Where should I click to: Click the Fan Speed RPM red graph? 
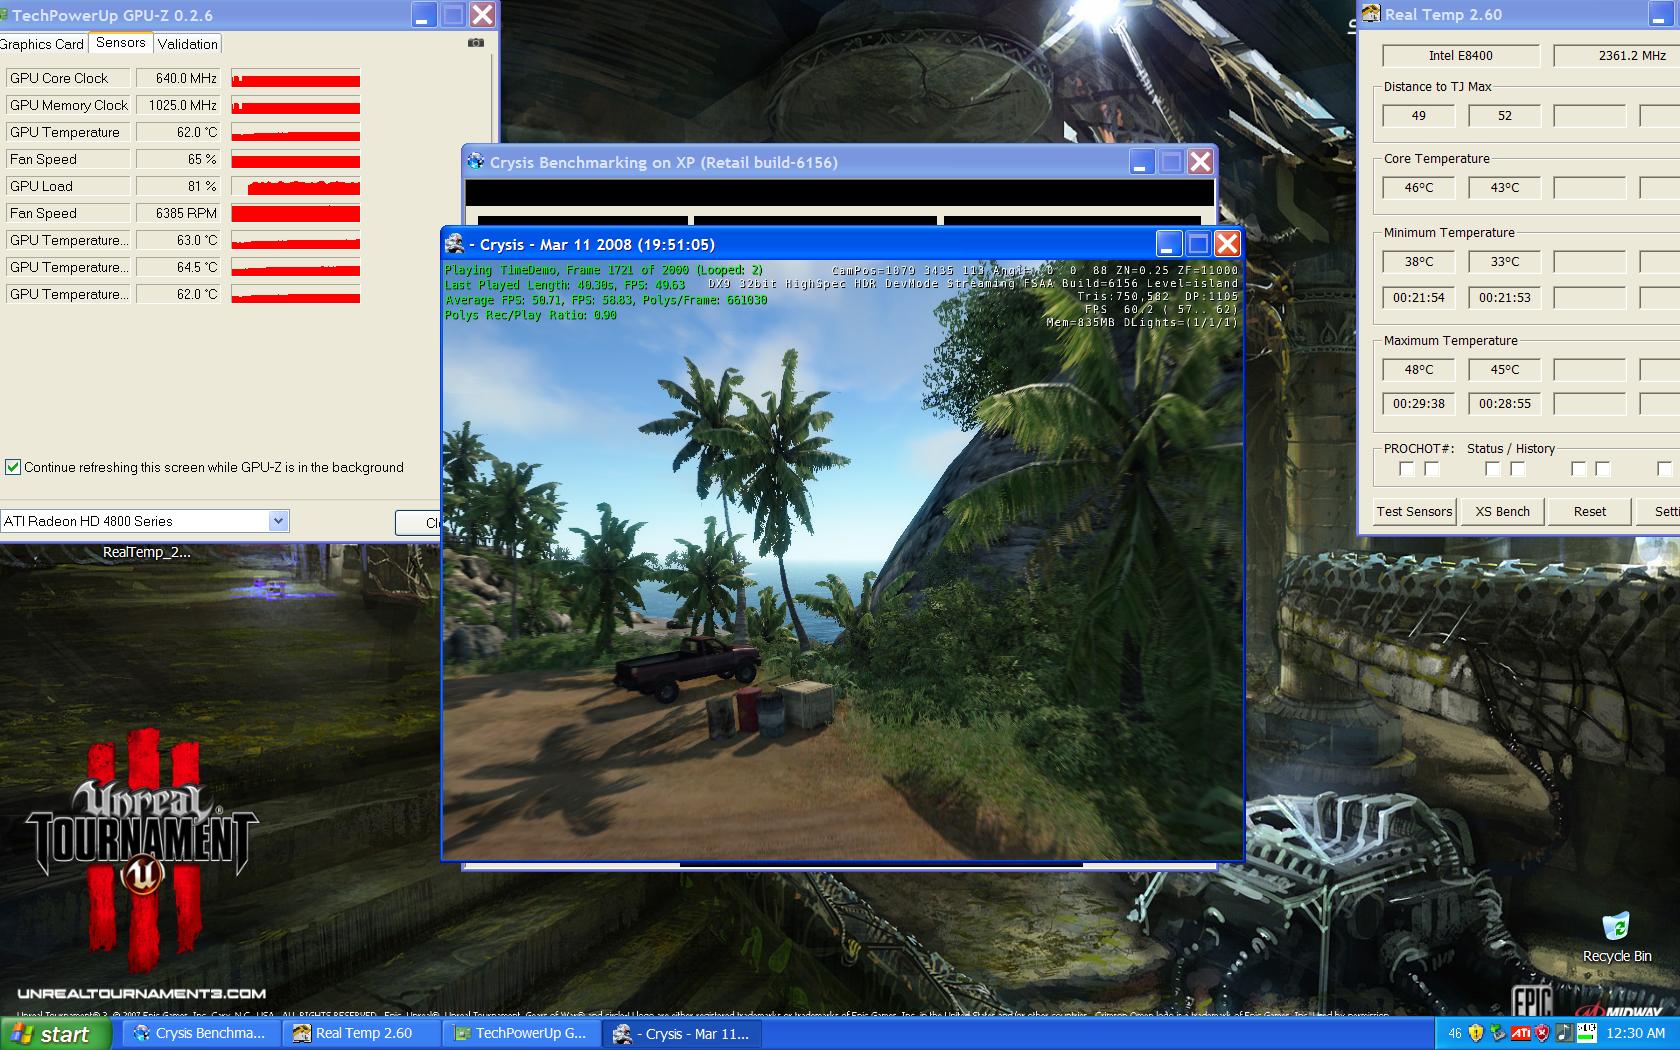tap(295, 213)
